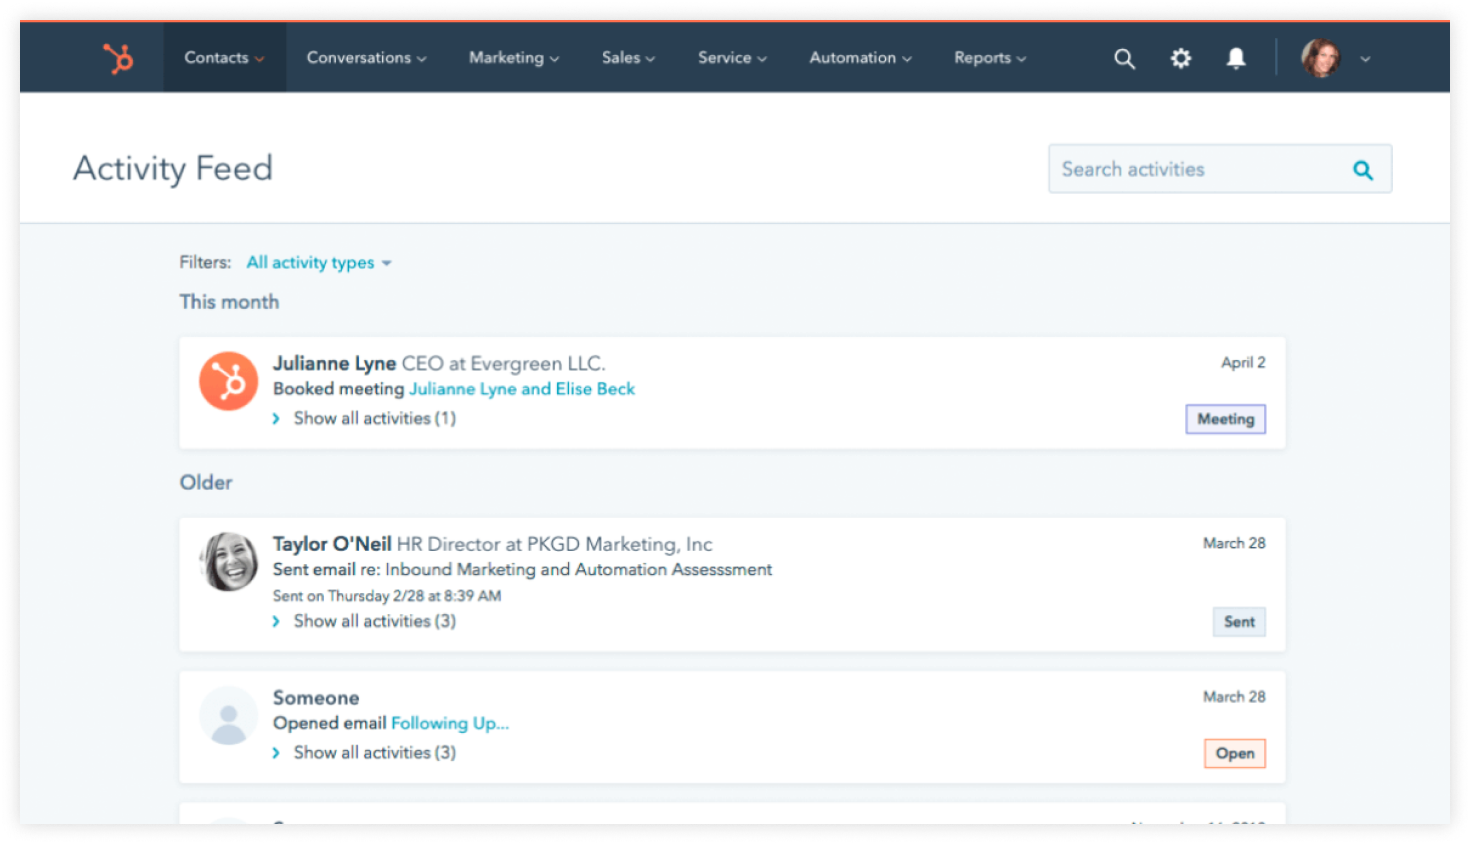This screenshot has width=1470, height=844.
Task: Click the Meeting tag badge
Action: [x=1225, y=419]
